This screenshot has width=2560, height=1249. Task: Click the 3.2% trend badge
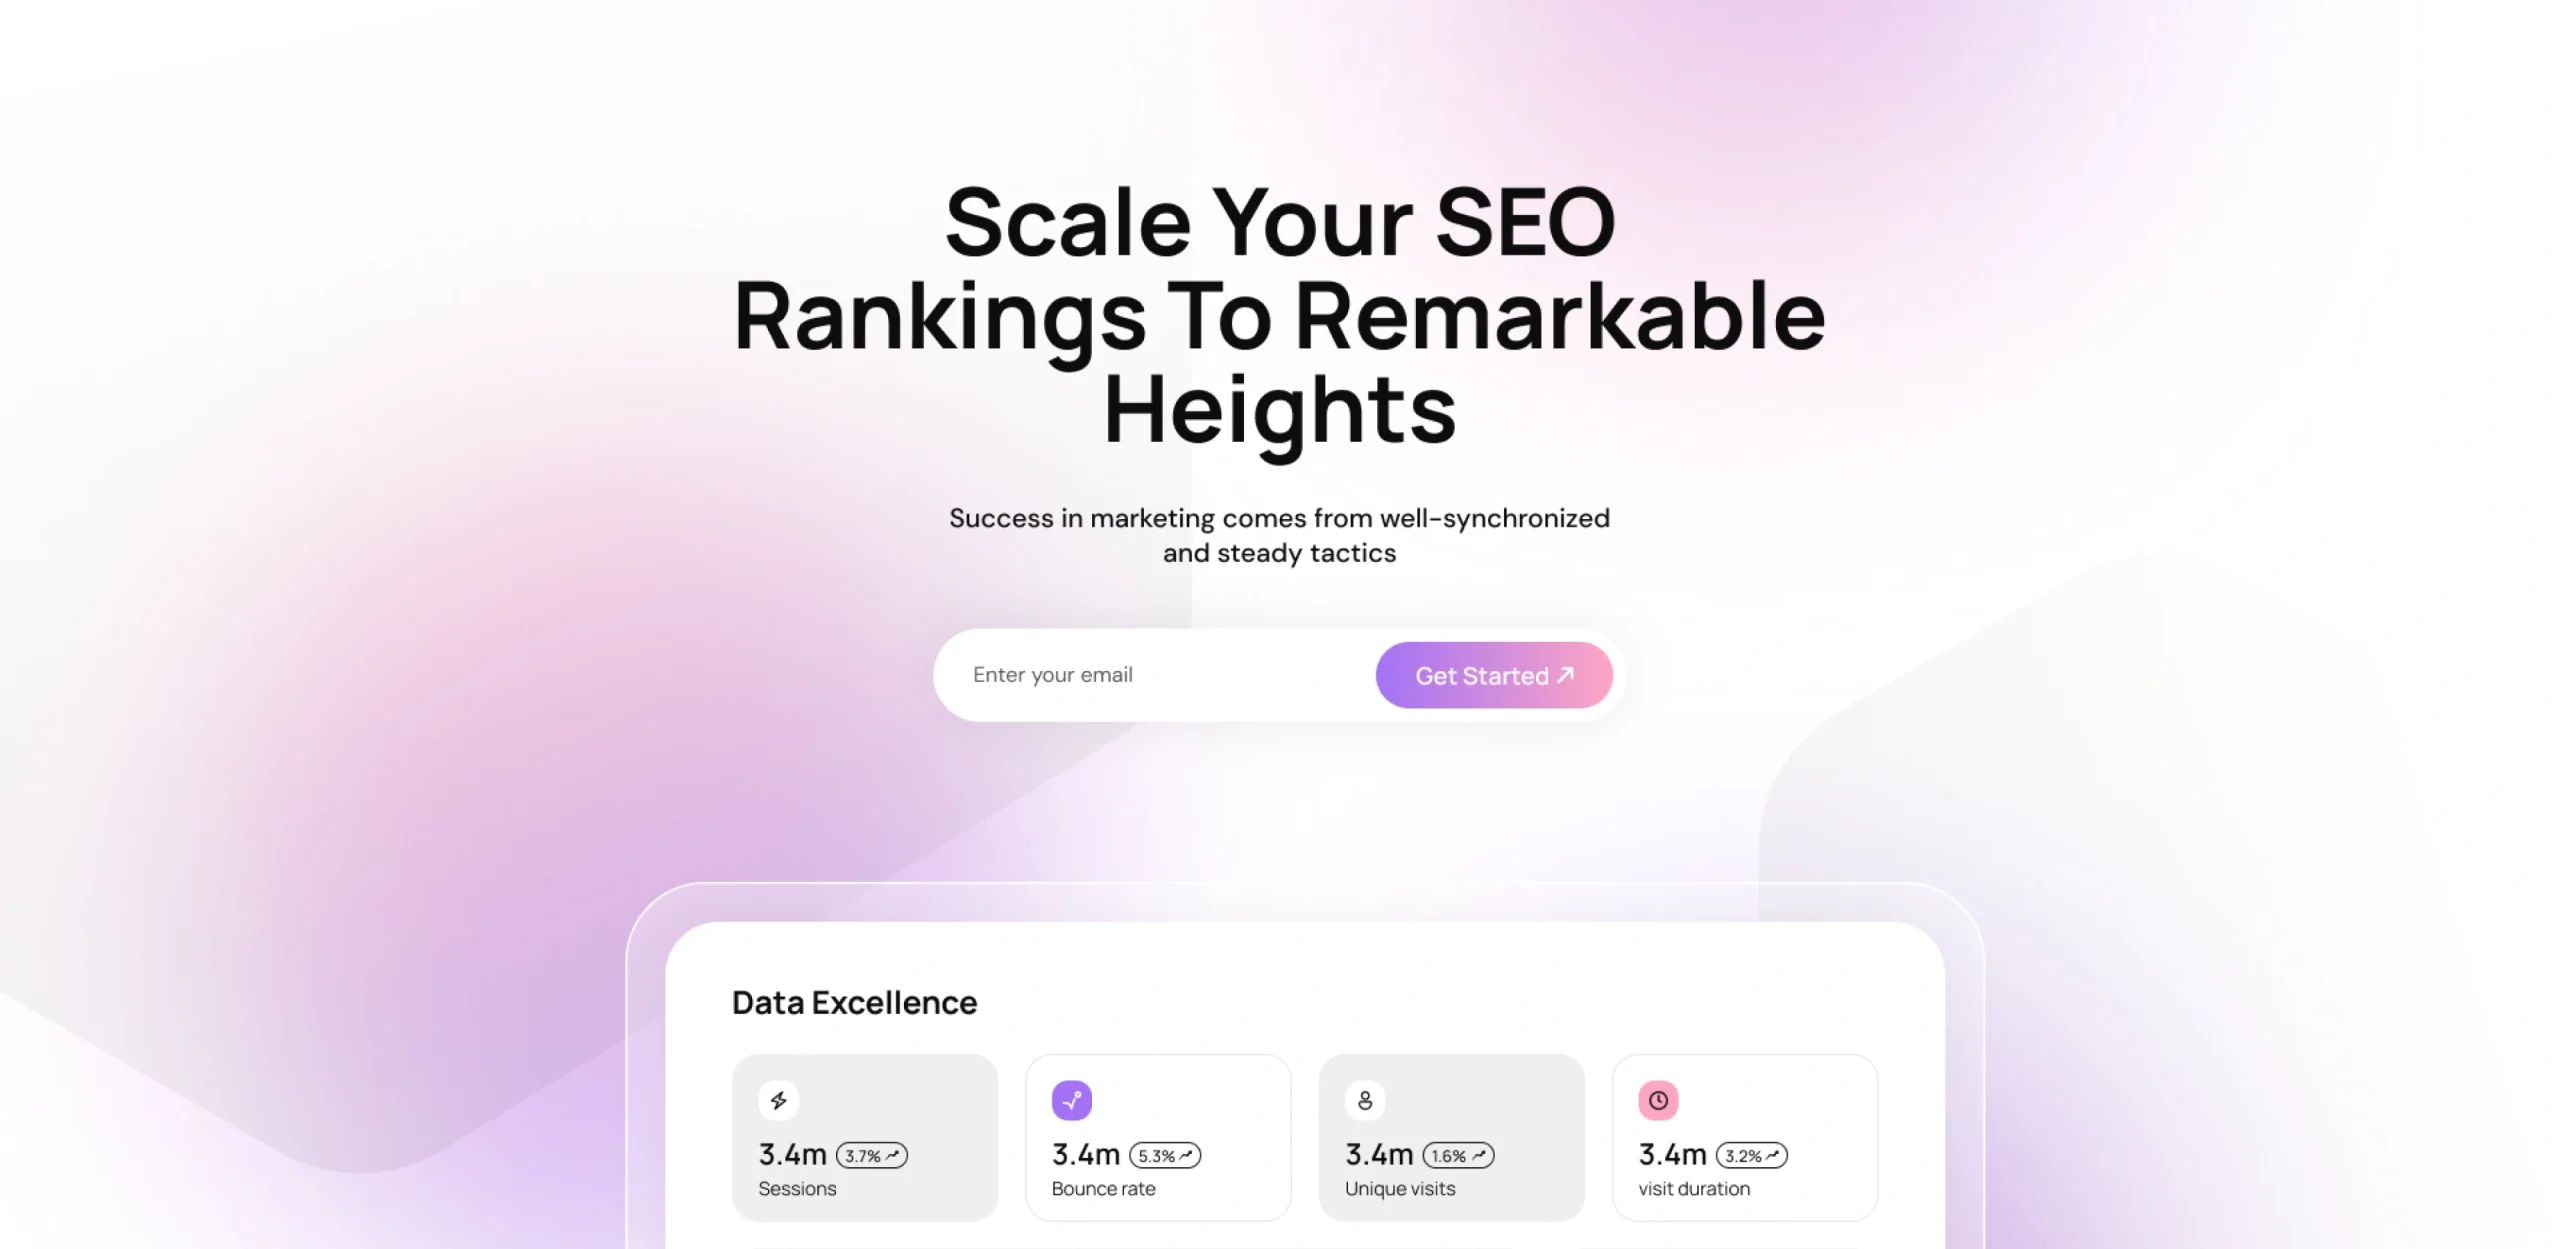[x=1751, y=1156]
